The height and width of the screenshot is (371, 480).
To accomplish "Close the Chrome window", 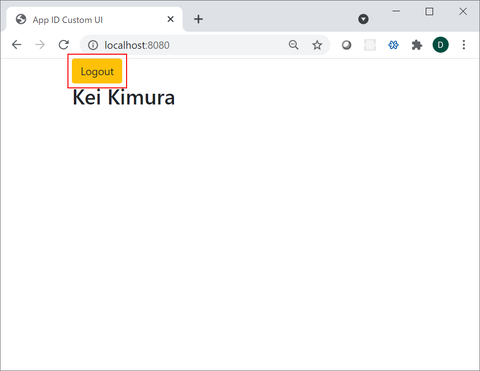I will click(x=463, y=11).
